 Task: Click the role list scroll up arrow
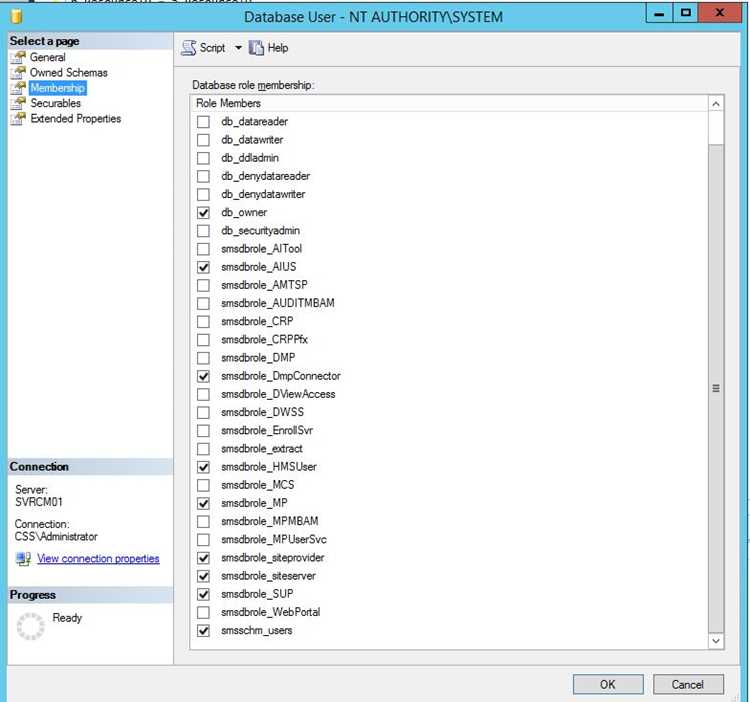tap(716, 104)
